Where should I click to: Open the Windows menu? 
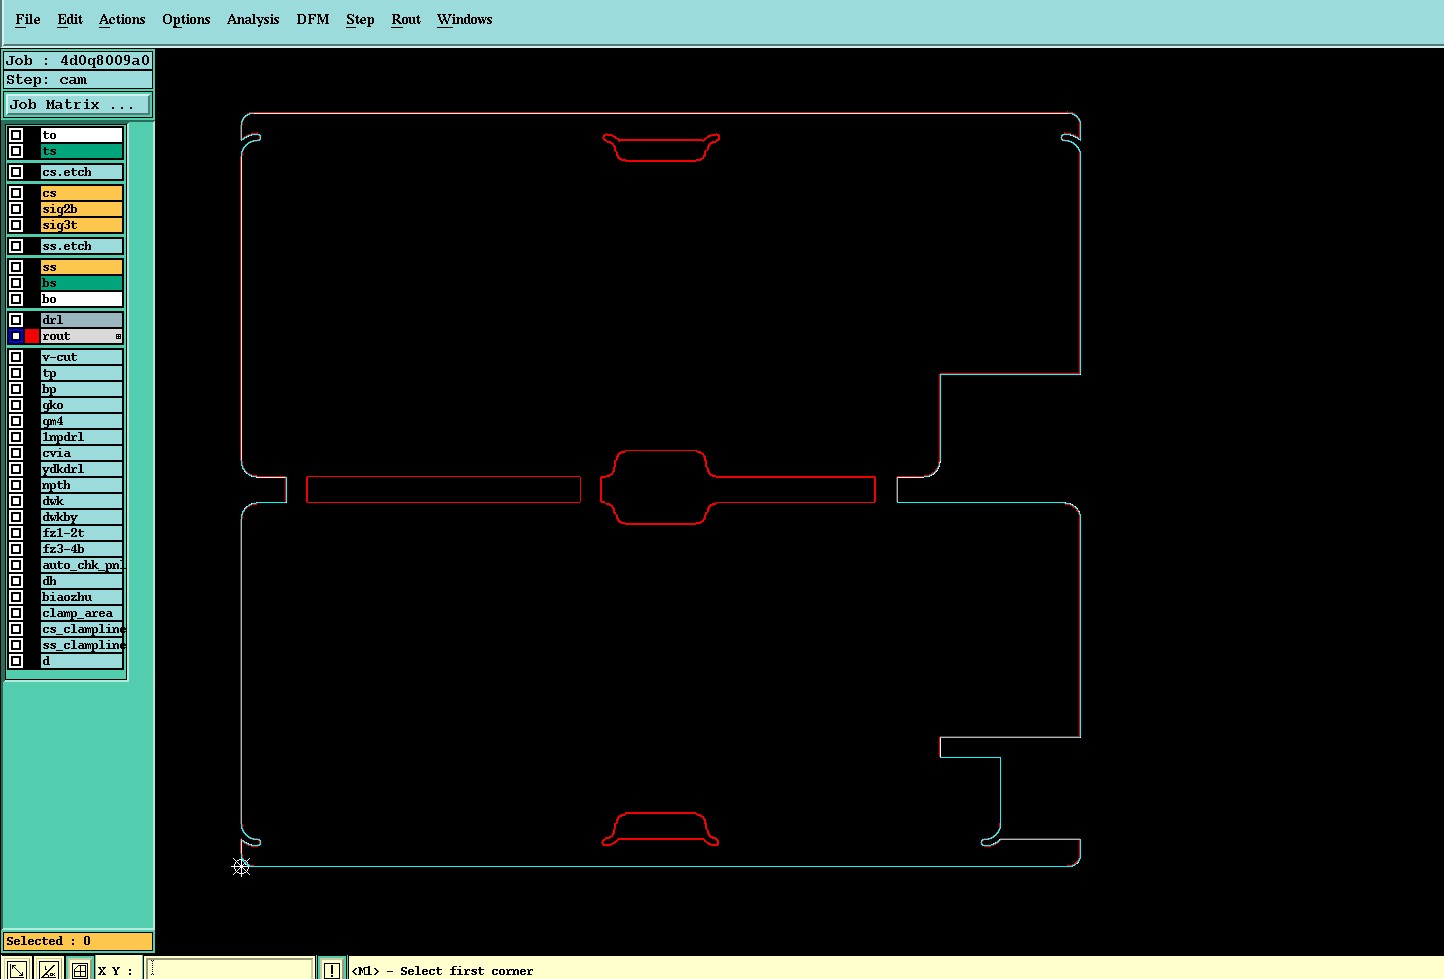pos(465,19)
